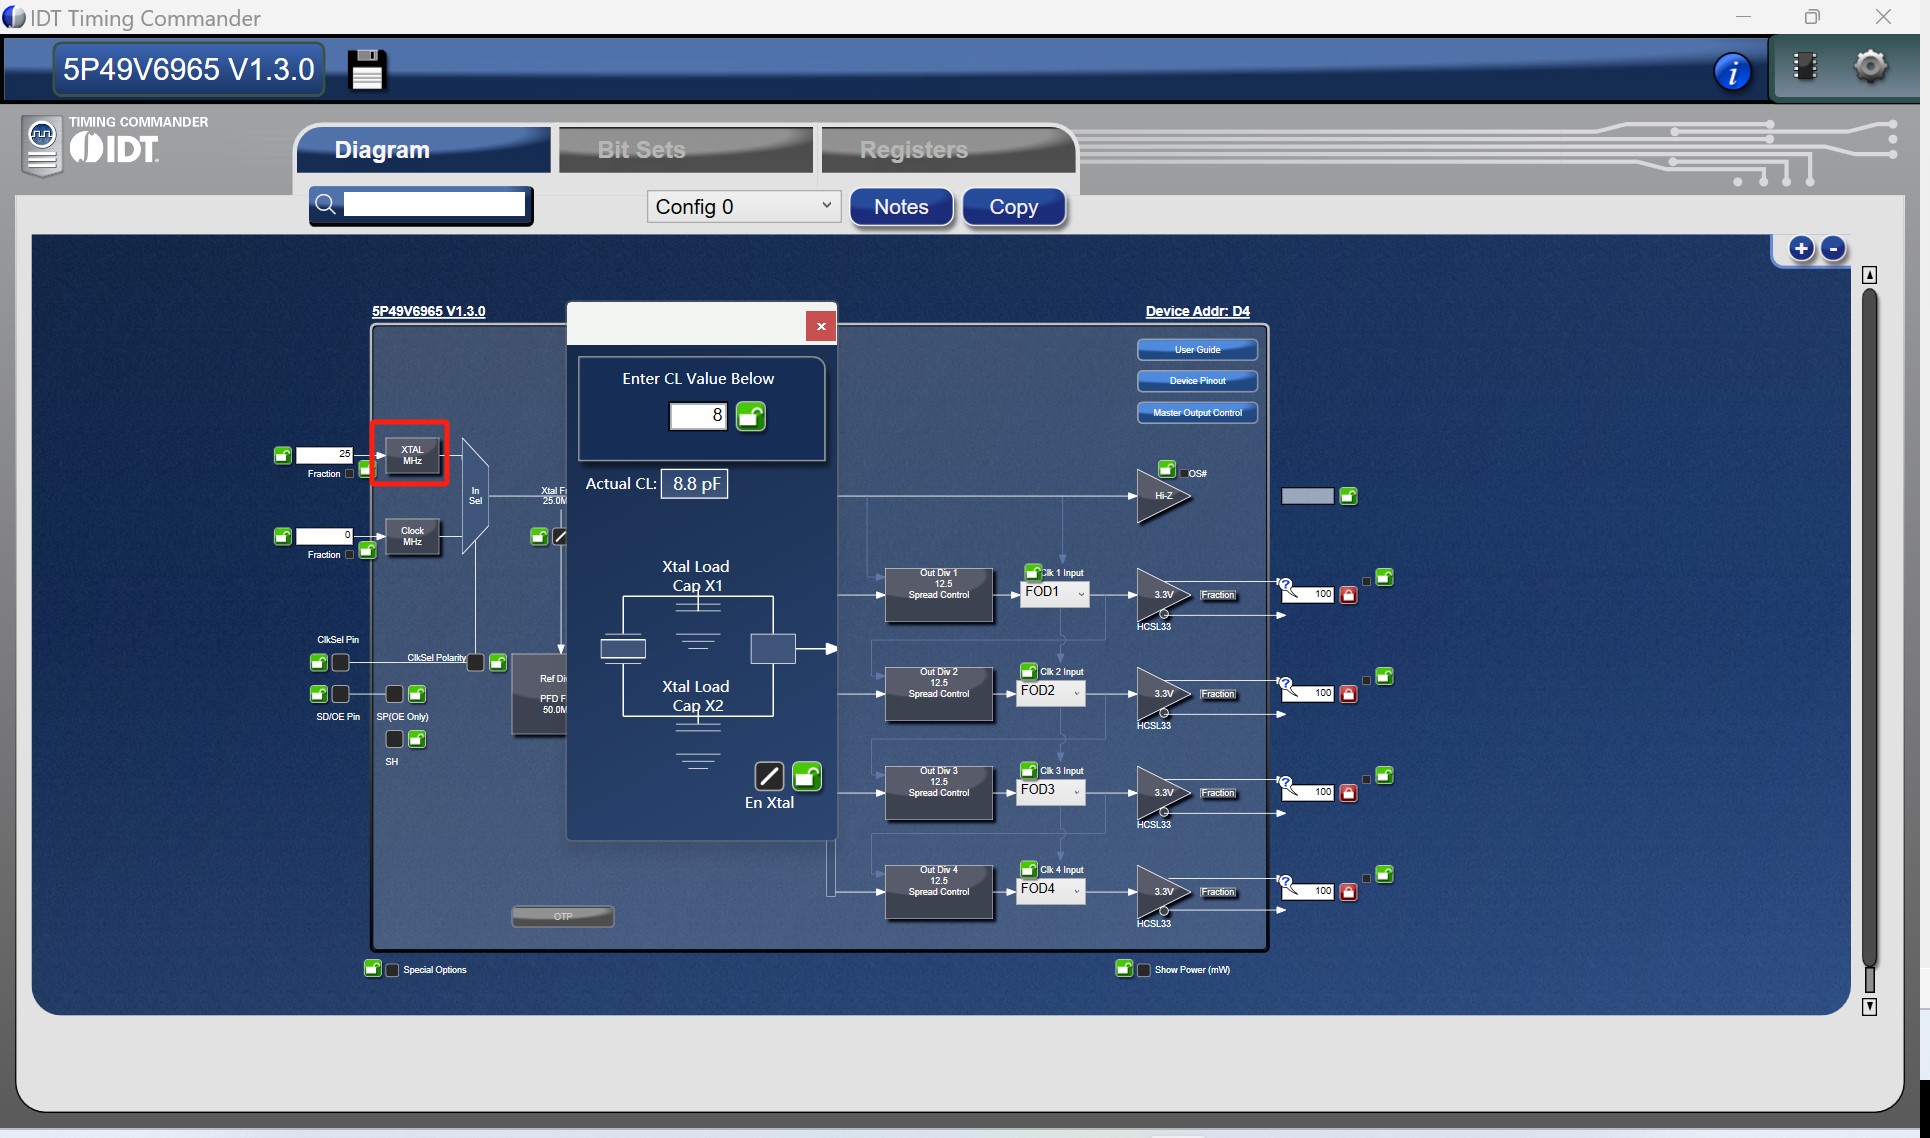Open the Config 0 dropdown
The image size is (1930, 1138).
(x=744, y=207)
